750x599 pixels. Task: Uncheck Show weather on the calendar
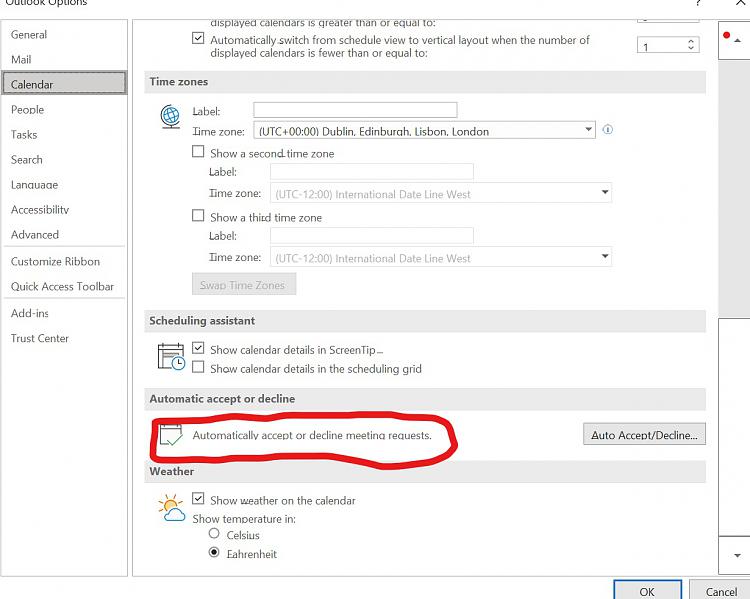click(x=198, y=499)
